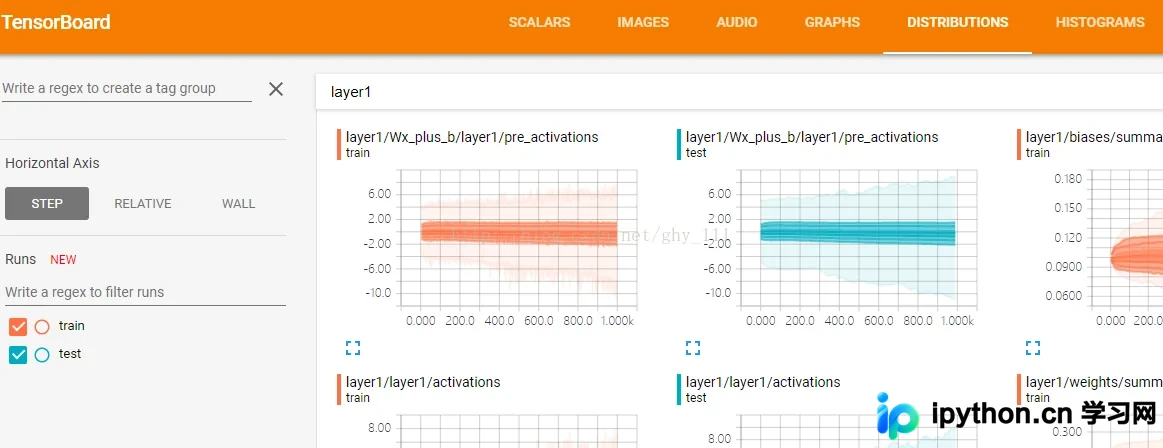The image size is (1163, 448).
Task: Set horizontal axis to STEP
Action: point(47,203)
